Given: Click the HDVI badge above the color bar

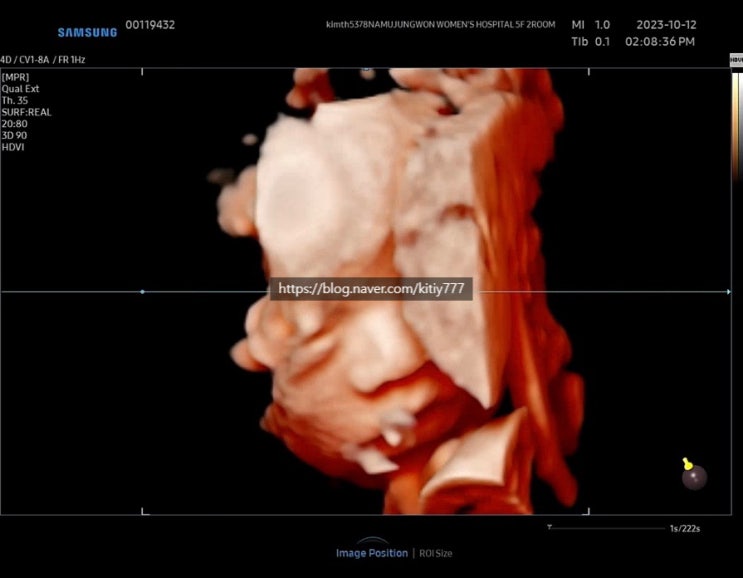Looking at the screenshot, I should (x=736, y=60).
